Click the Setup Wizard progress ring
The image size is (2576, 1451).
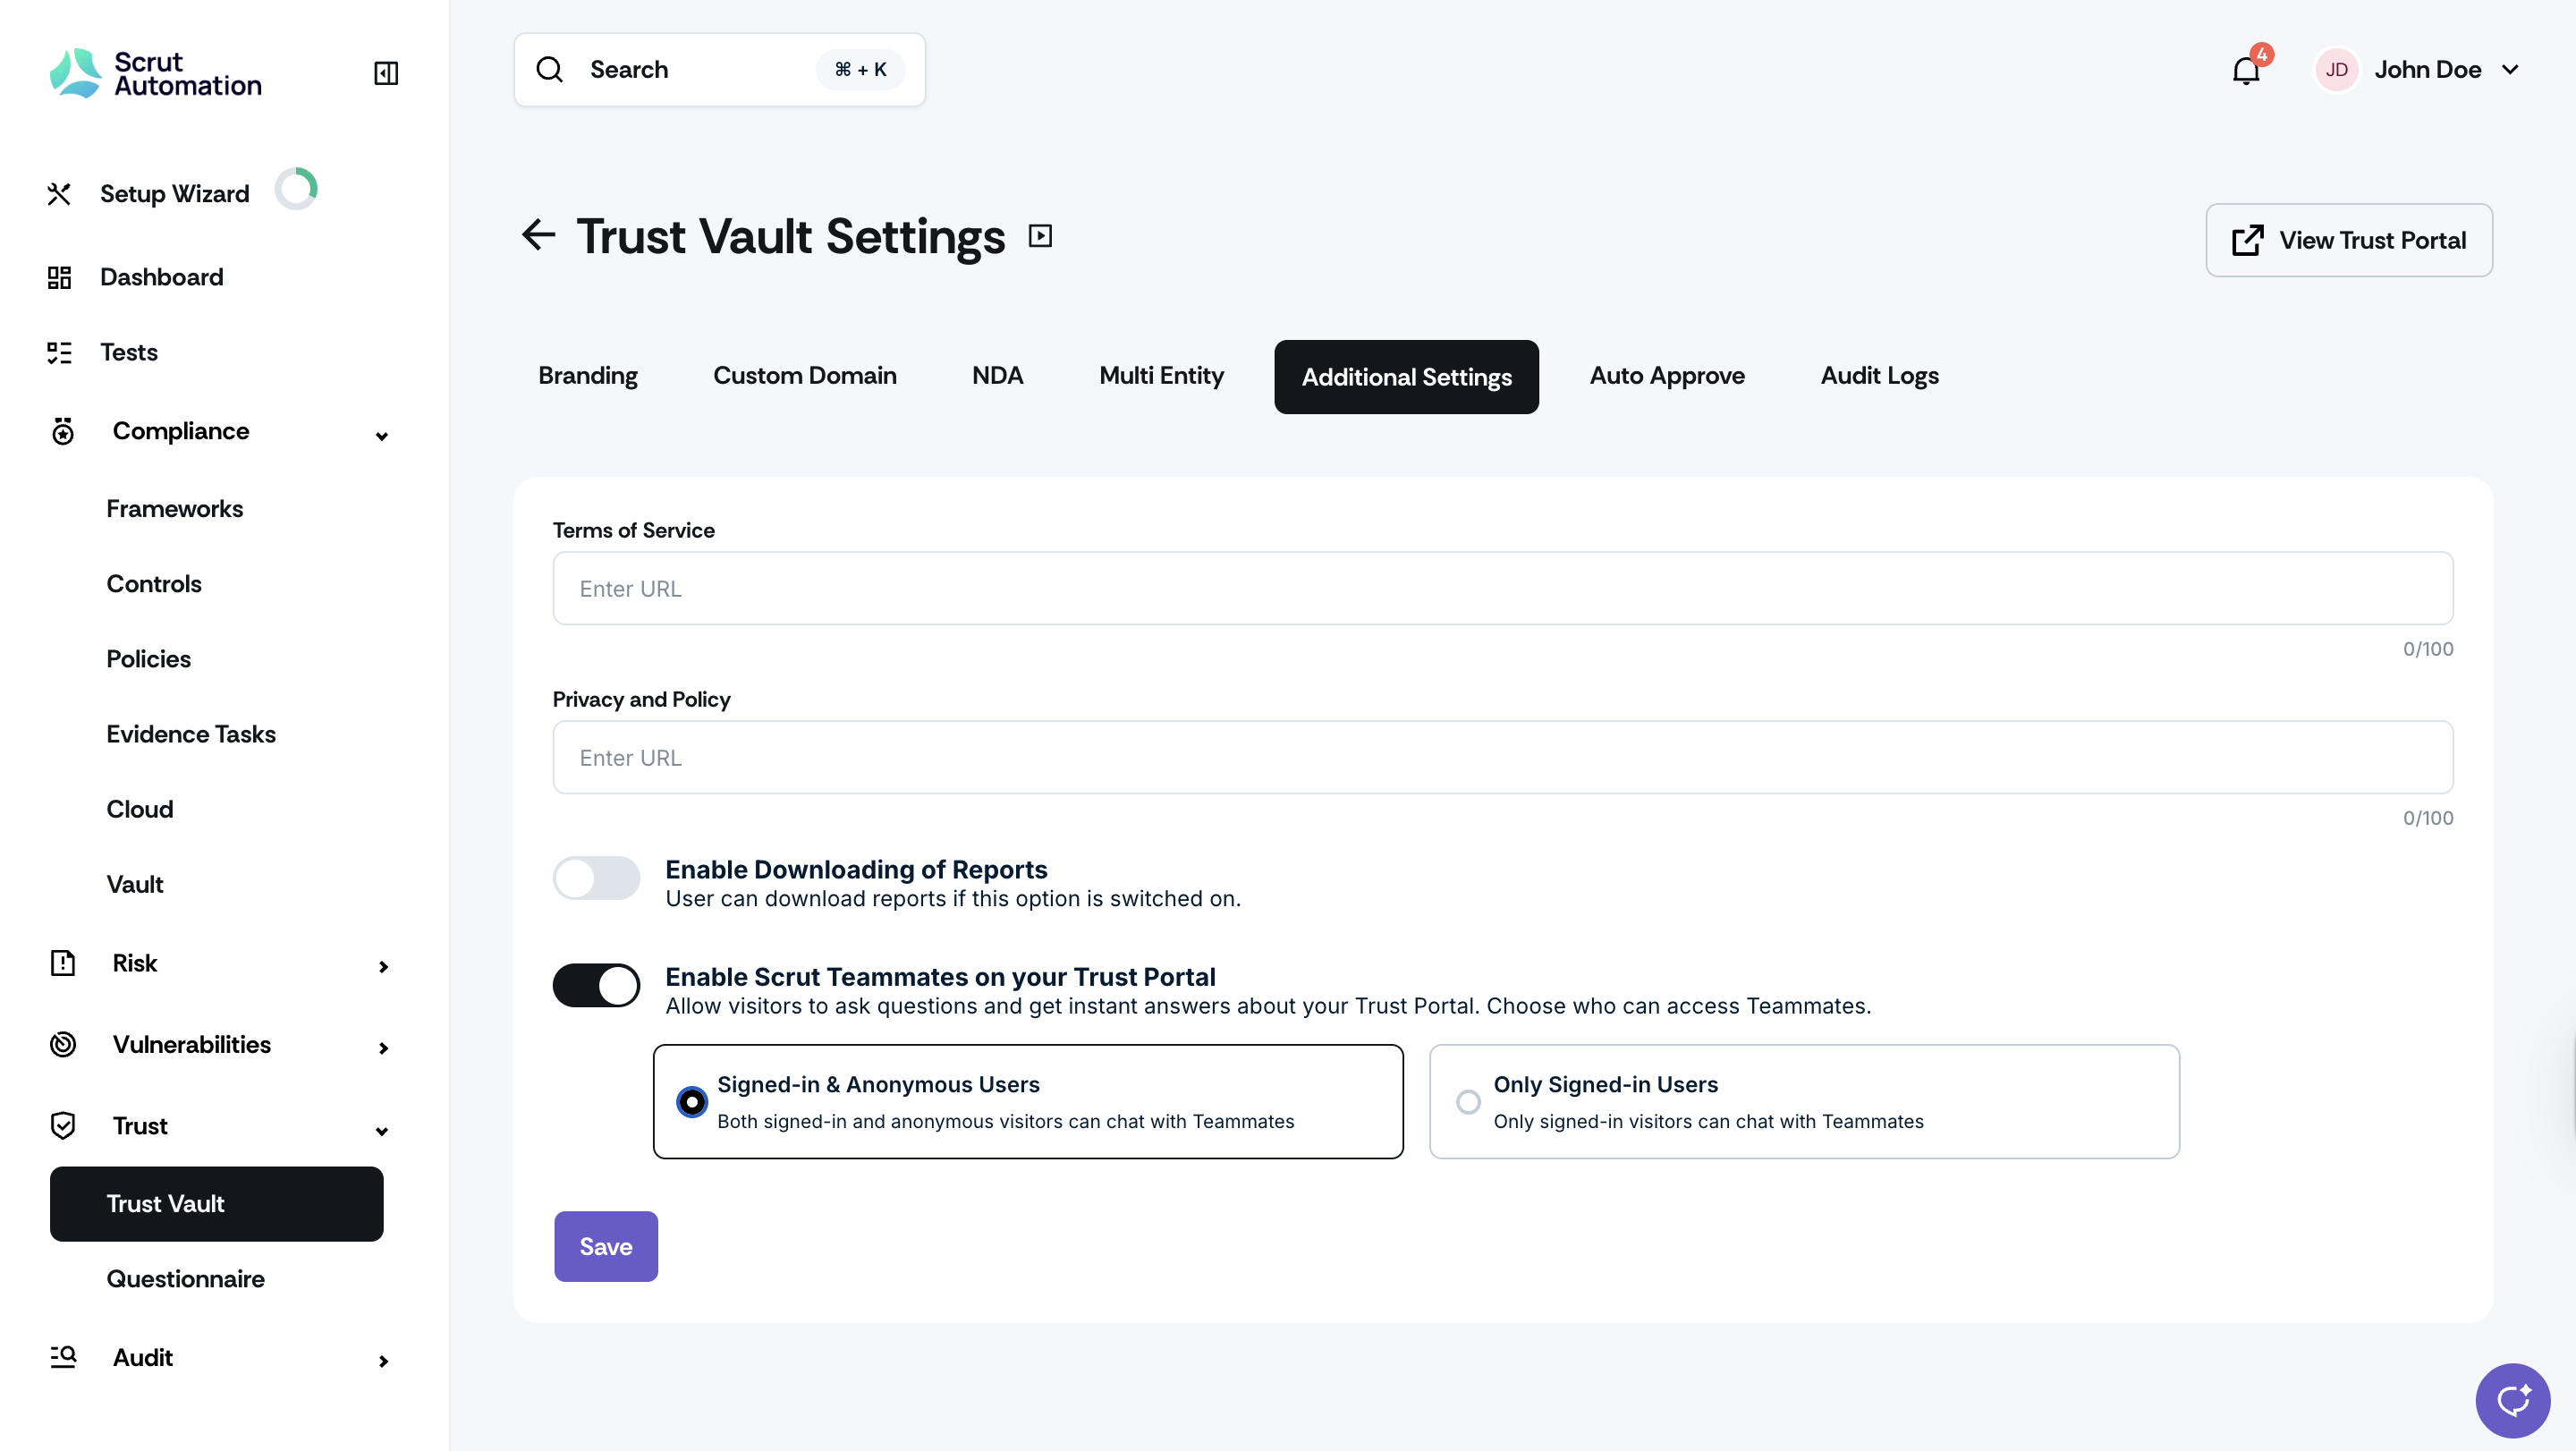(296, 189)
